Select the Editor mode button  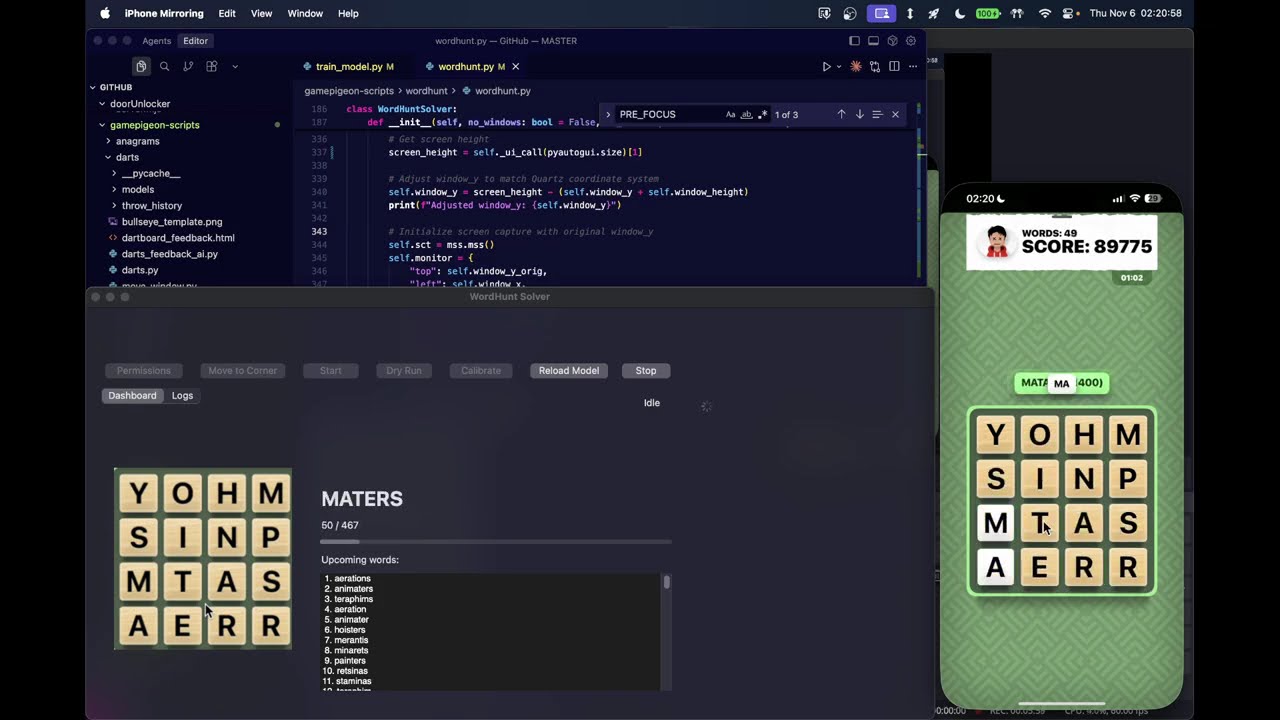pyautogui.click(x=195, y=41)
